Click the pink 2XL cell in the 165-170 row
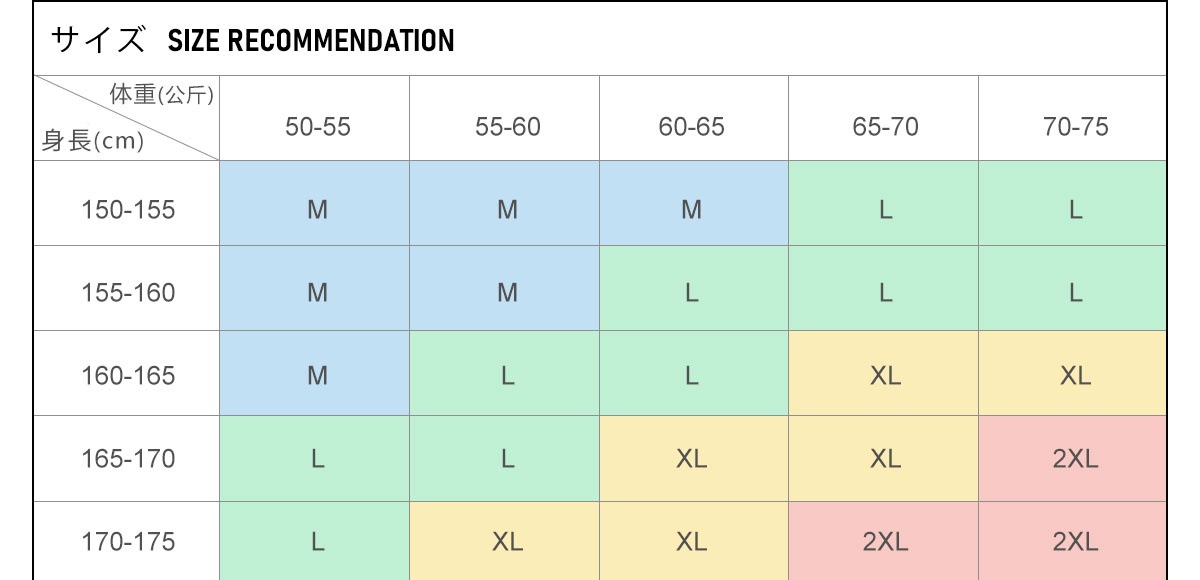This screenshot has width=1200, height=580. coord(1075,459)
